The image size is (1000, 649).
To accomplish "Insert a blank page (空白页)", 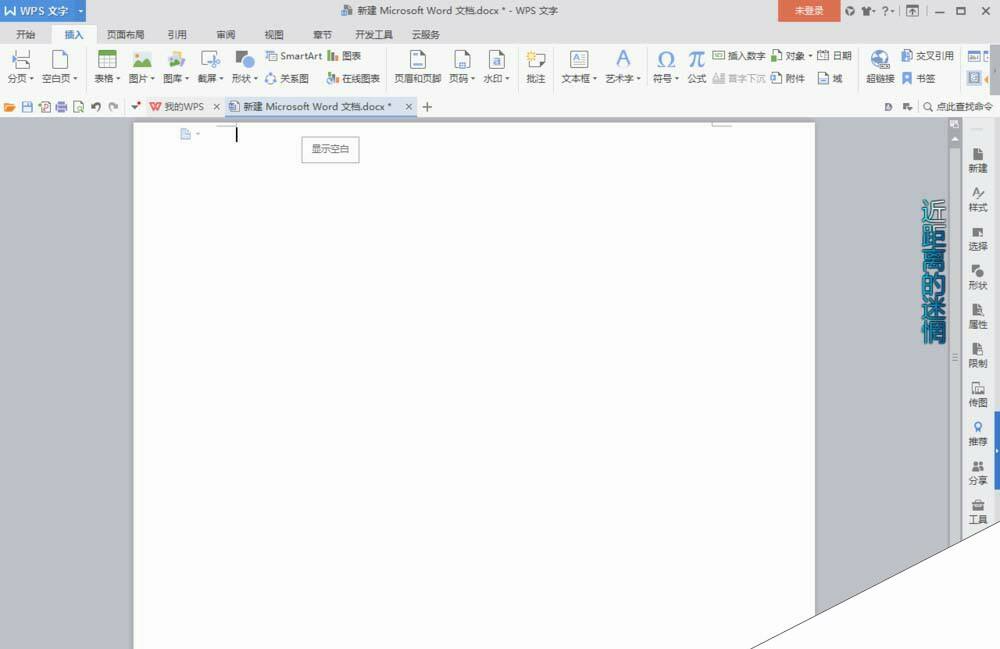I will (x=59, y=66).
